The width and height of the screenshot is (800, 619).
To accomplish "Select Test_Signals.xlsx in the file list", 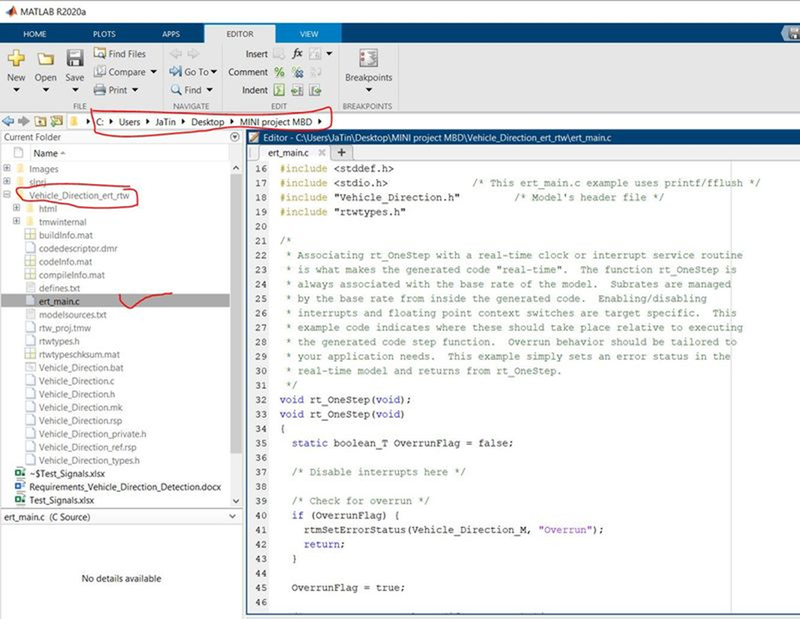I will tap(62, 500).
